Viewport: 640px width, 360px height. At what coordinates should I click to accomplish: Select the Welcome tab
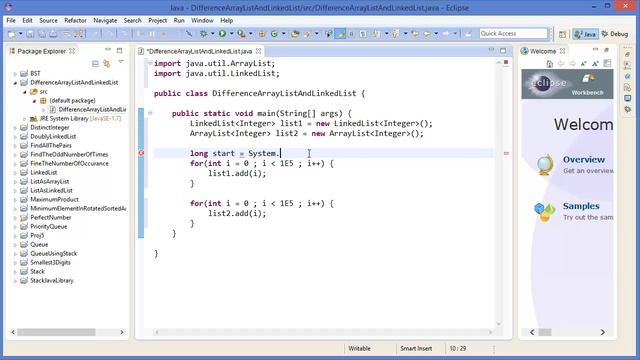(542, 51)
